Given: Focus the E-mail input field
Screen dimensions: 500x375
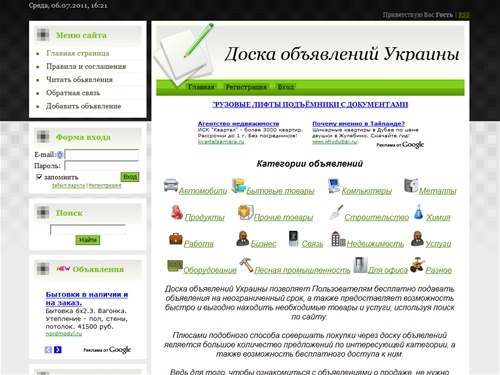Looking at the screenshot, I should point(102,154).
